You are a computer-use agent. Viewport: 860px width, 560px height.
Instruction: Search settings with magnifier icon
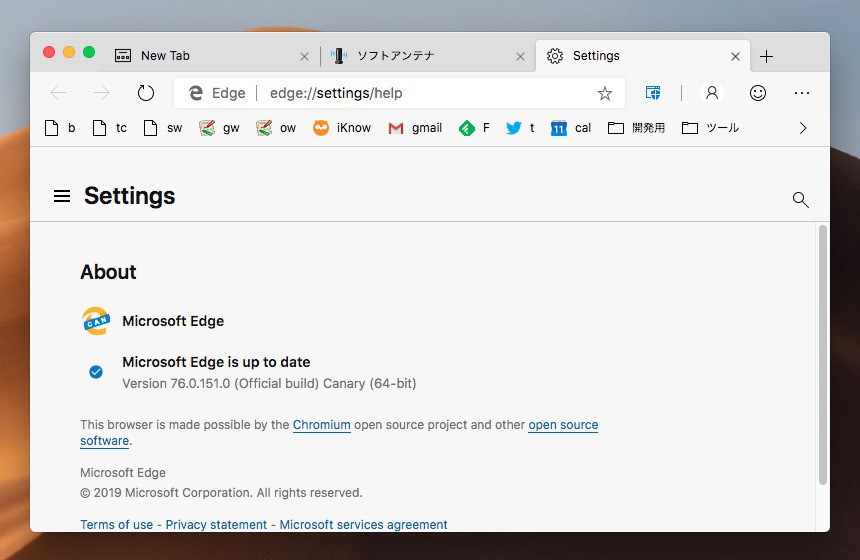tap(801, 200)
